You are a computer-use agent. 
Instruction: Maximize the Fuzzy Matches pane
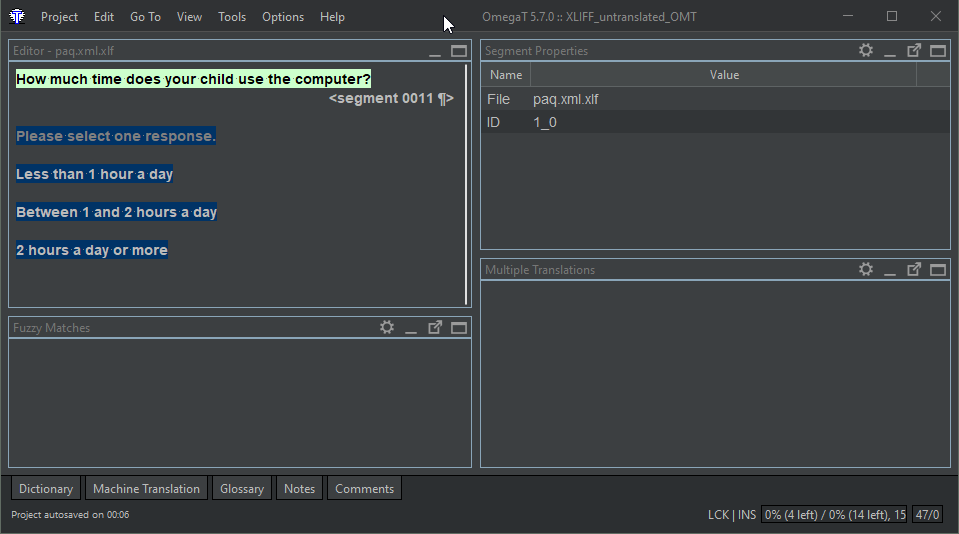[459, 328]
